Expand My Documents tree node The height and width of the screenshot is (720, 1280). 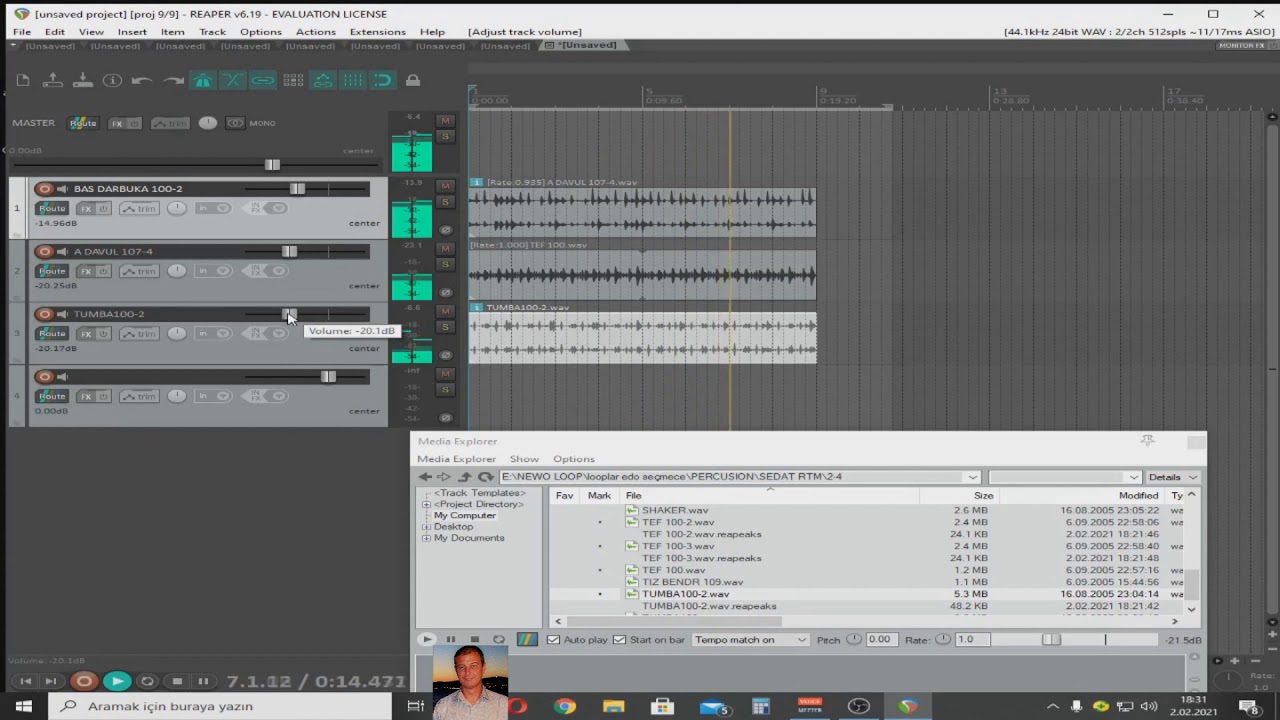point(427,538)
